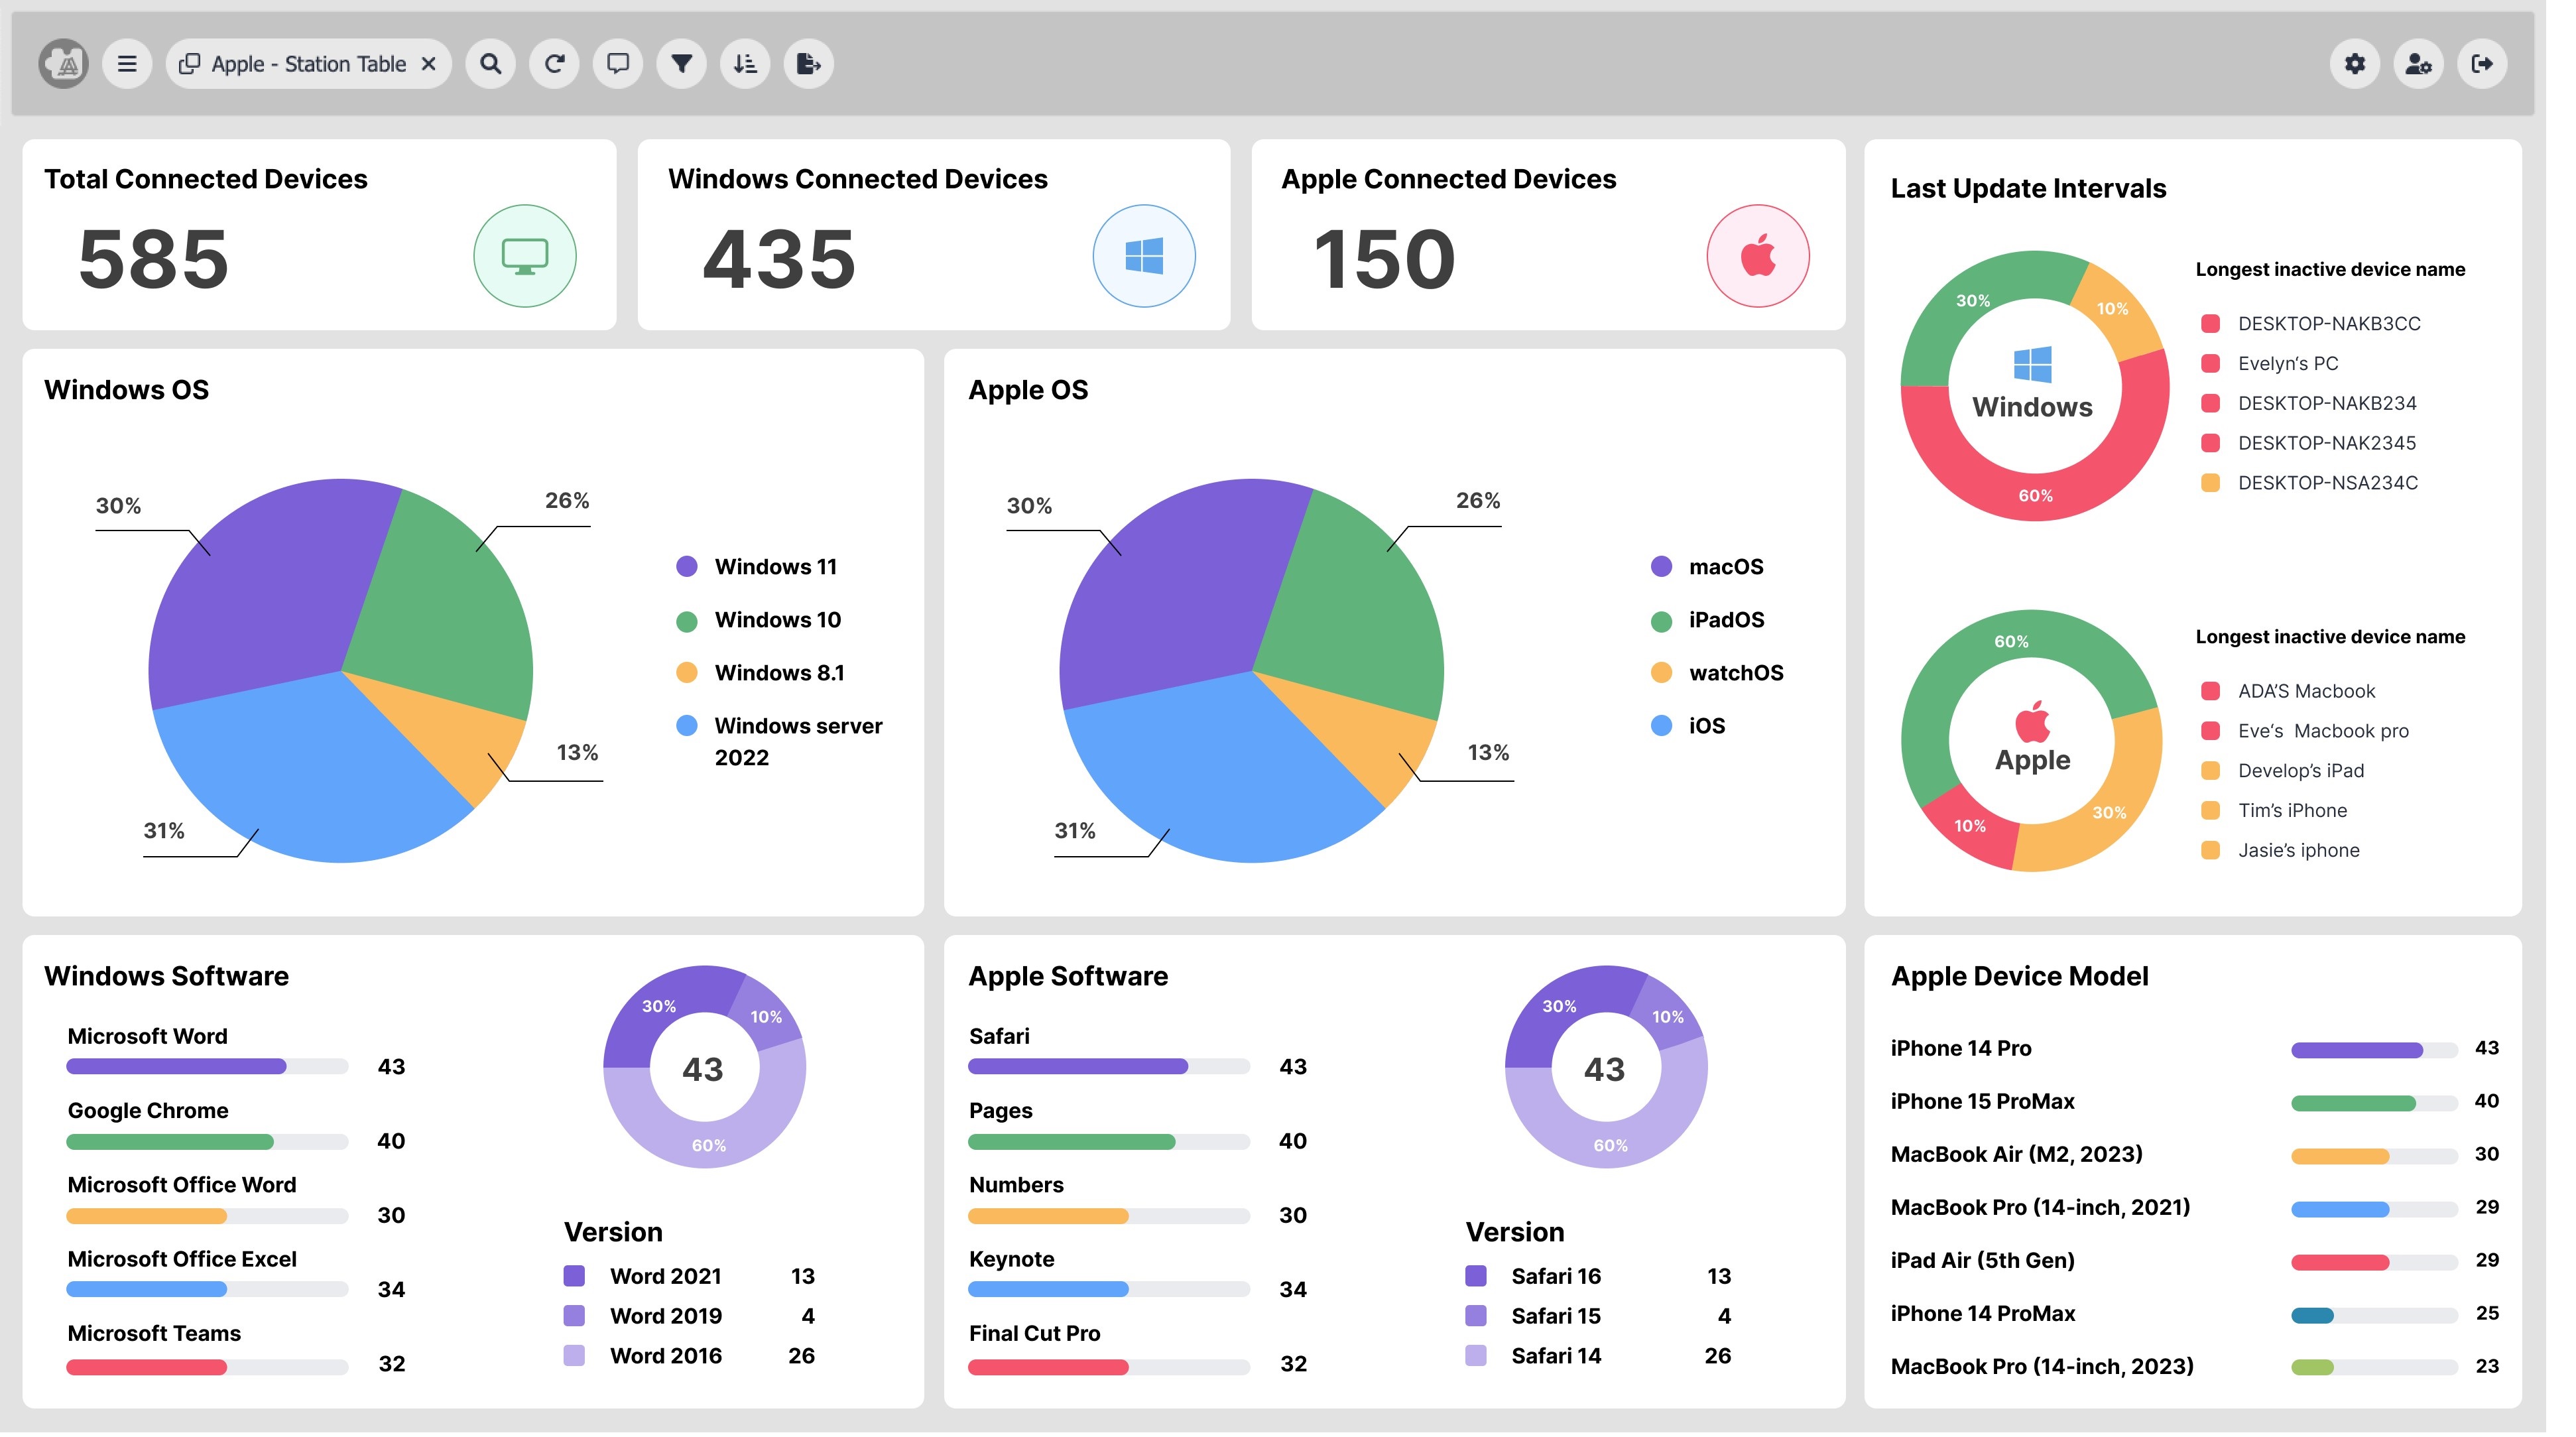
Task: Click the 60% segment of Windows Software donut
Action: (x=709, y=1146)
